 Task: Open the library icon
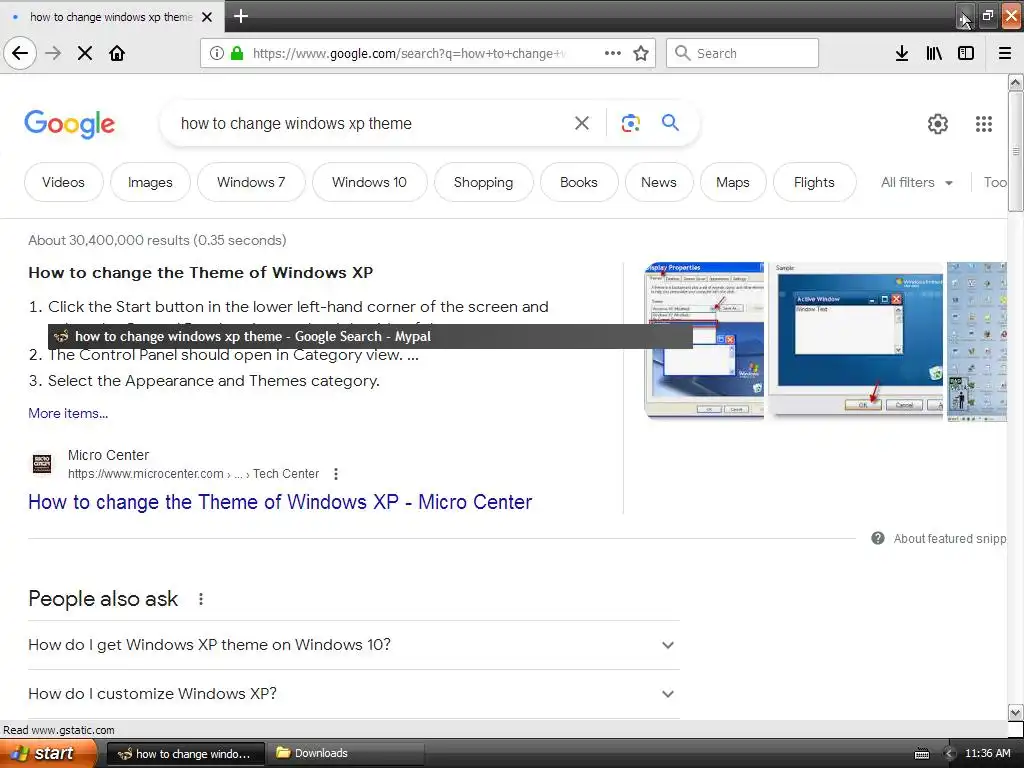pyautogui.click(x=934, y=53)
